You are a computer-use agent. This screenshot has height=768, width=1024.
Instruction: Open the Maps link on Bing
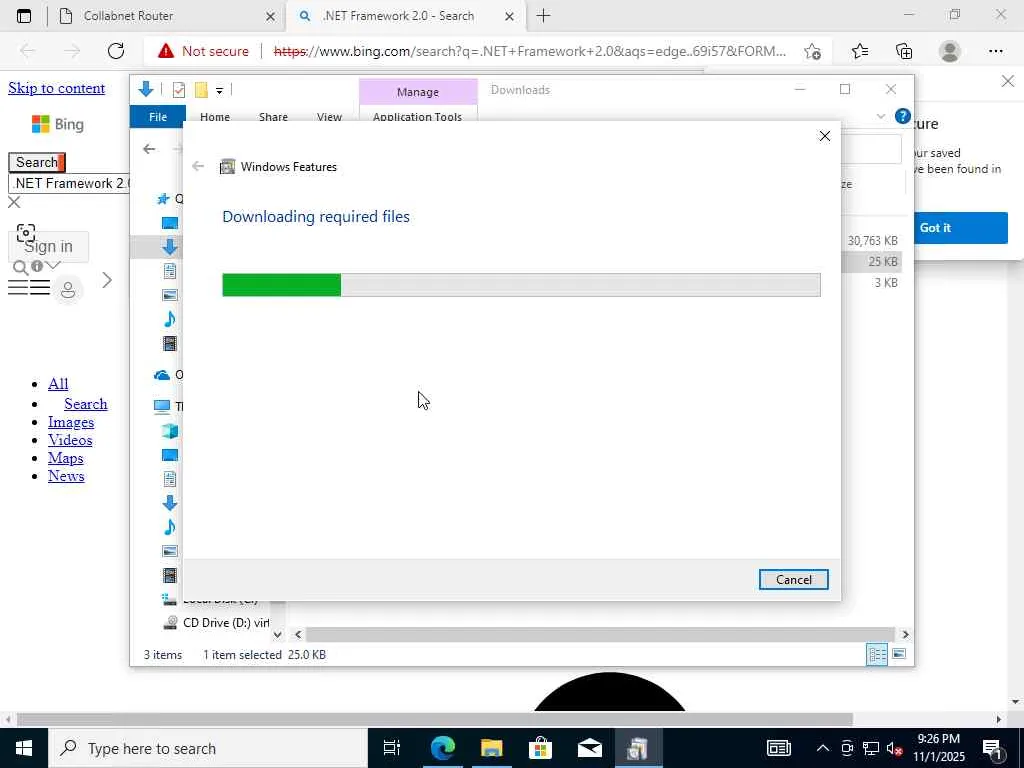(65, 458)
